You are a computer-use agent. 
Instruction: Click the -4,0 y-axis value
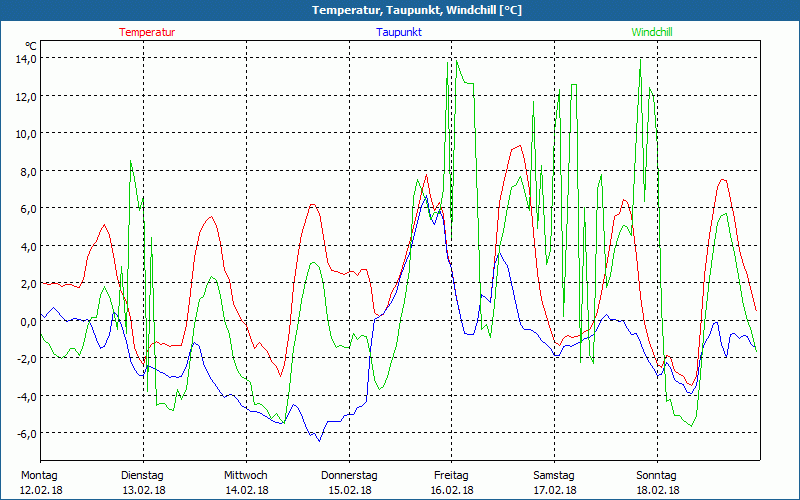(x=26, y=396)
